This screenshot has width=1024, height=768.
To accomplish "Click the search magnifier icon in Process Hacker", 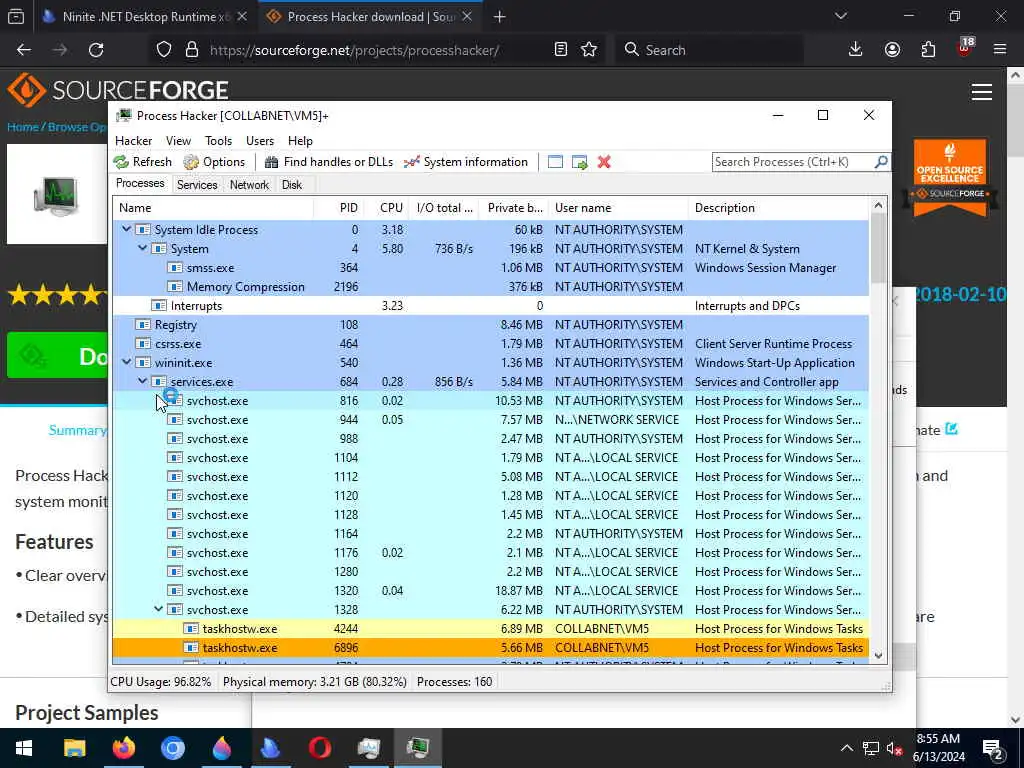I will 881,161.
